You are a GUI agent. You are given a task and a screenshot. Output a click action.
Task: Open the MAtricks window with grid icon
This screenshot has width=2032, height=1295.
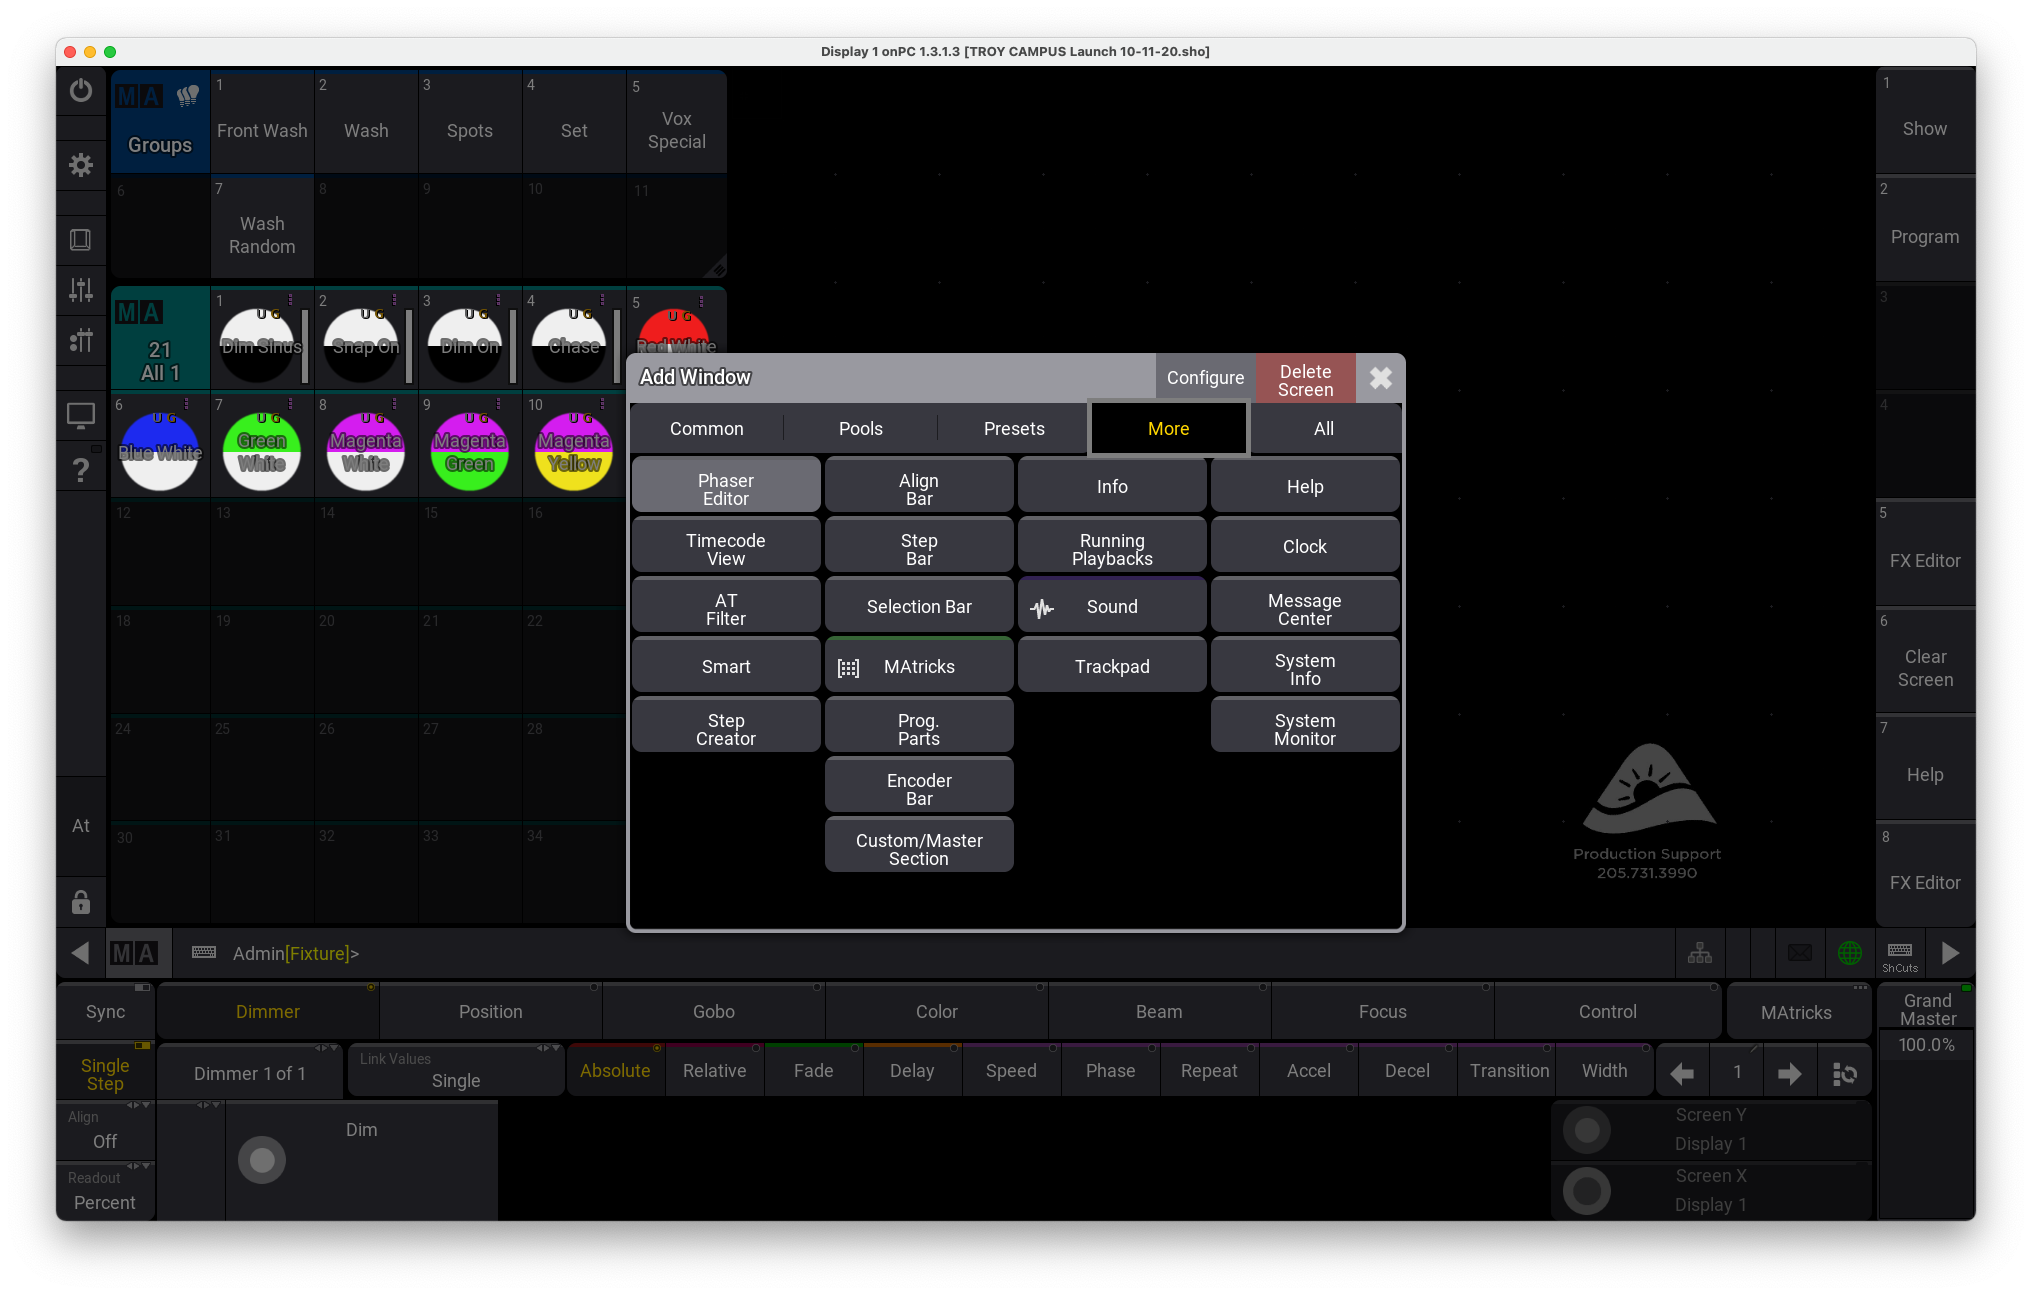919,667
